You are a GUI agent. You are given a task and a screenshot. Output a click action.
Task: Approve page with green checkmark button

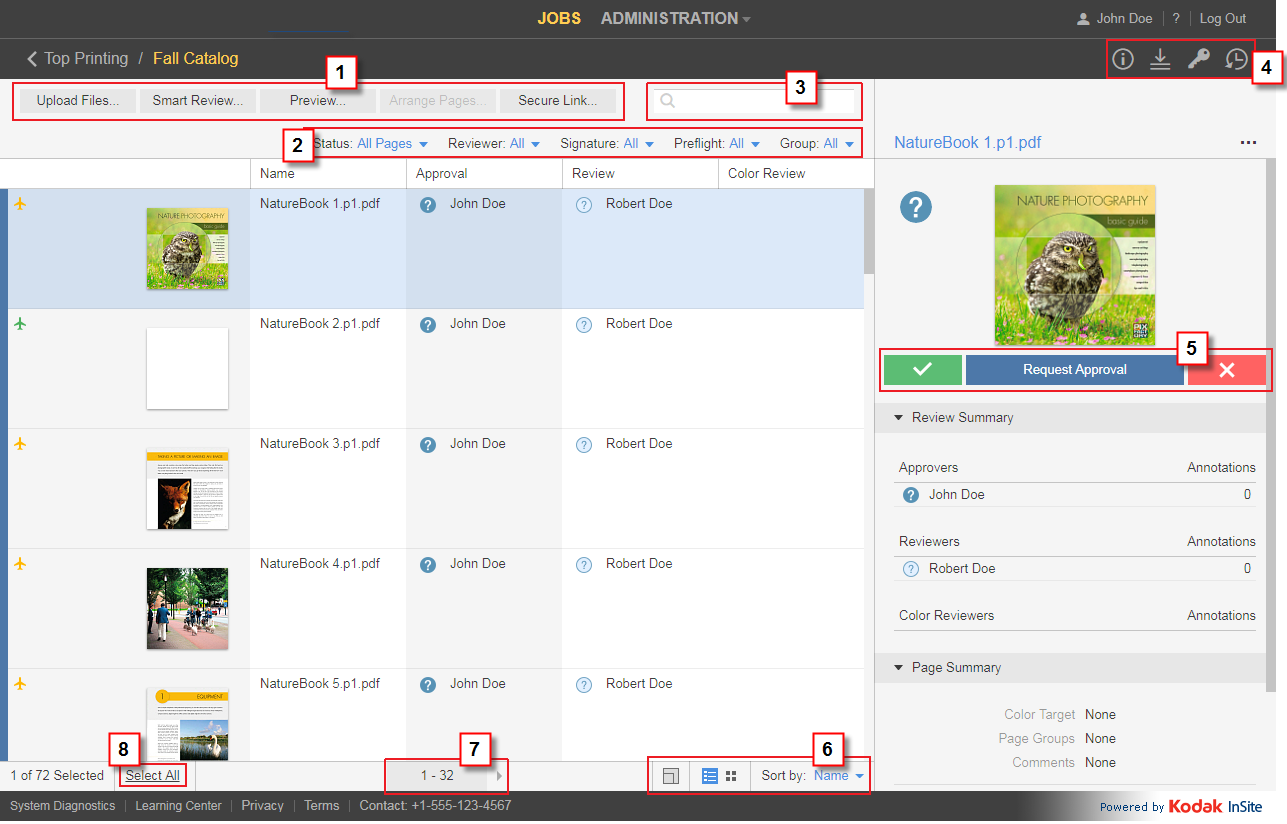[x=922, y=370]
